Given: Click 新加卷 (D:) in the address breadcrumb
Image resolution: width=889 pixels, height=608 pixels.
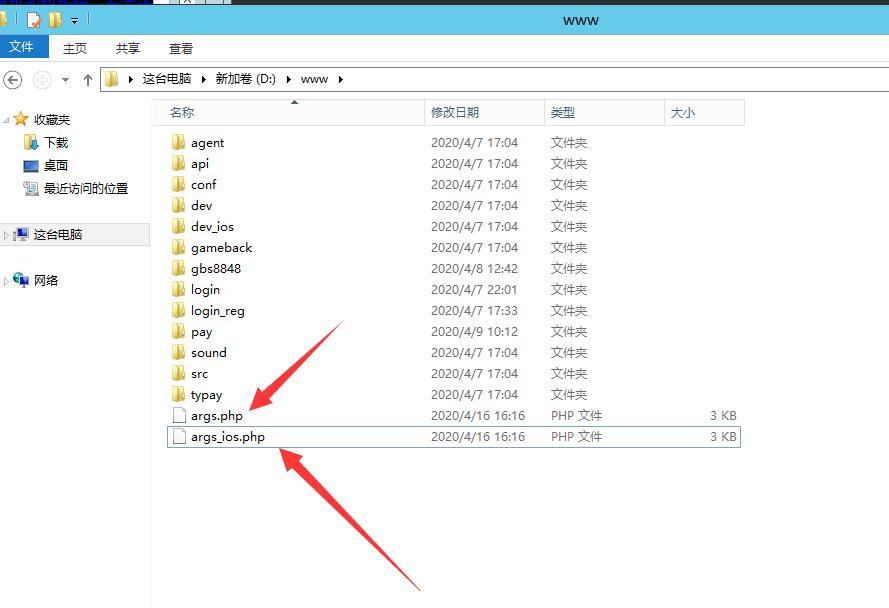Looking at the screenshot, I should (x=245, y=79).
